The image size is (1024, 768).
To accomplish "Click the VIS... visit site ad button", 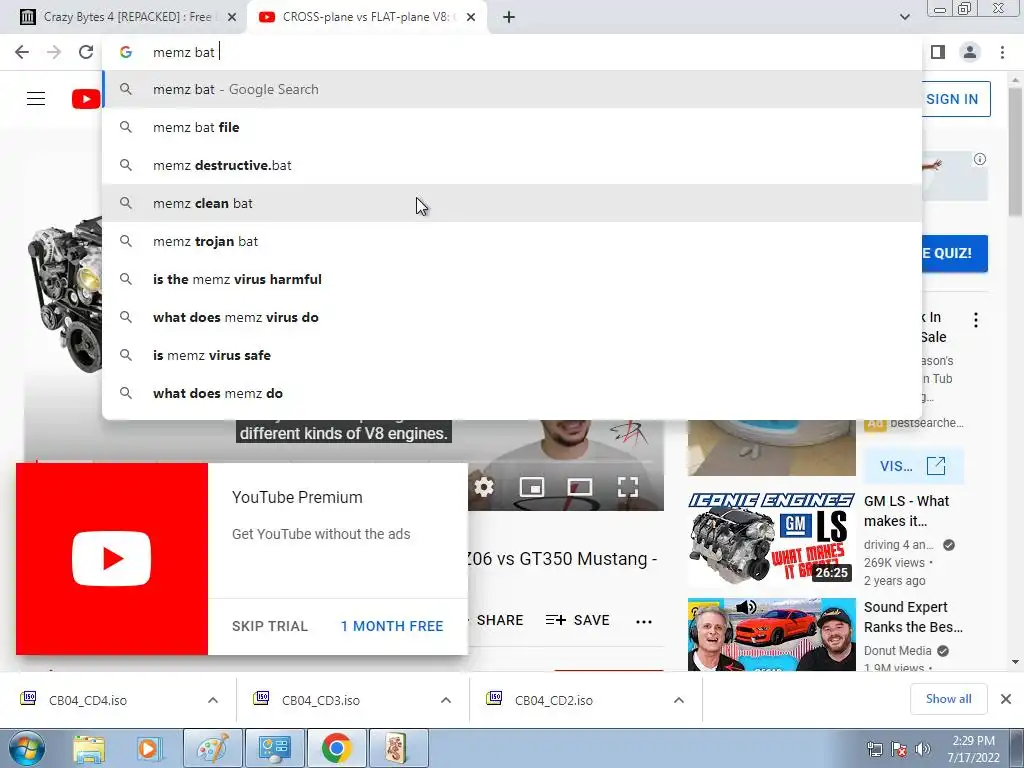I will [x=913, y=466].
